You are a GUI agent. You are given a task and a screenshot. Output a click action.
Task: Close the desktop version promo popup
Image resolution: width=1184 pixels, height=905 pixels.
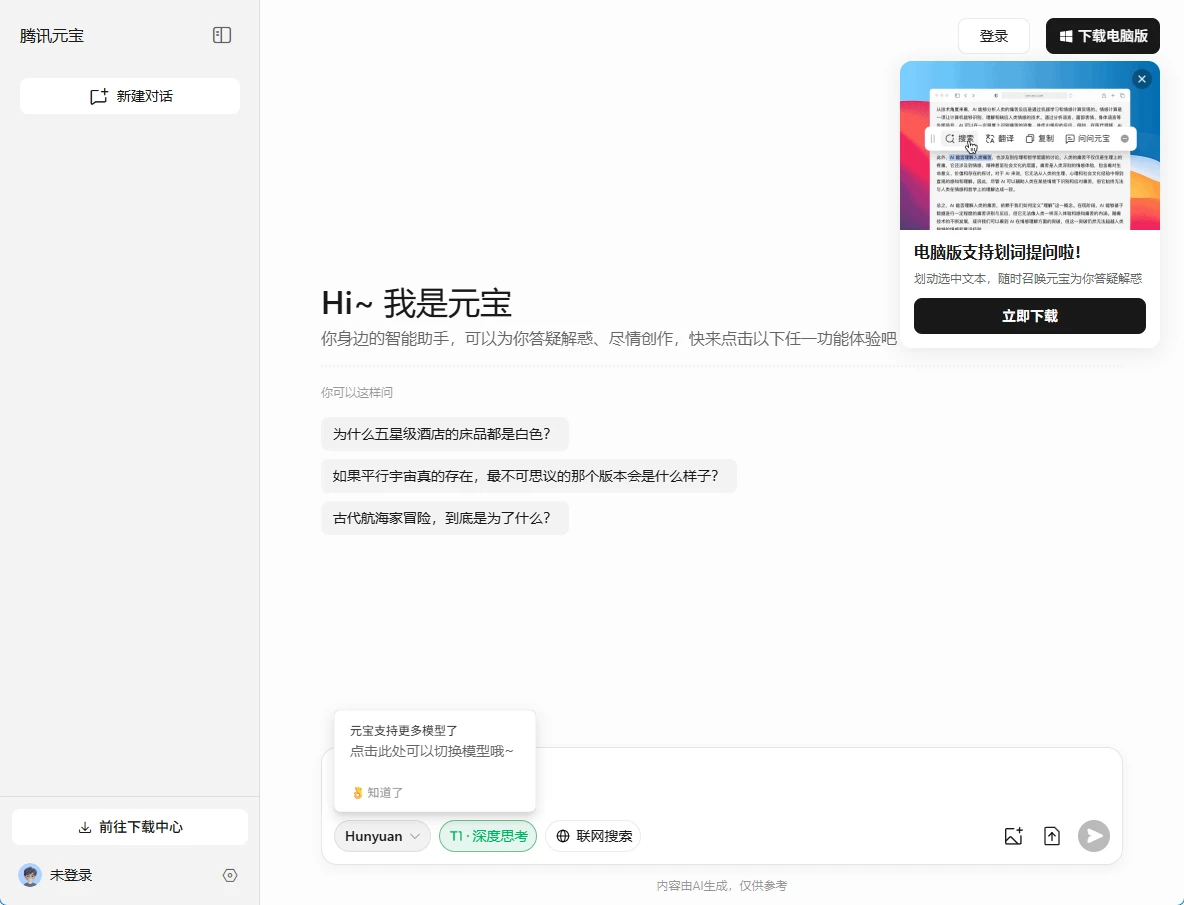coord(1142,79)
